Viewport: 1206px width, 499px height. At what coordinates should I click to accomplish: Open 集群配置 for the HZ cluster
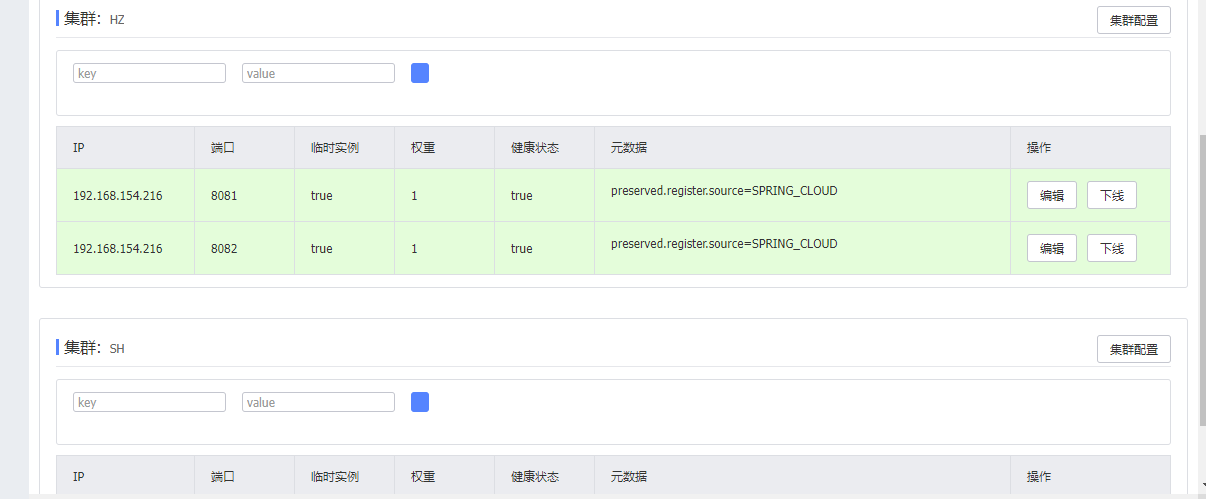[1134, 20]
